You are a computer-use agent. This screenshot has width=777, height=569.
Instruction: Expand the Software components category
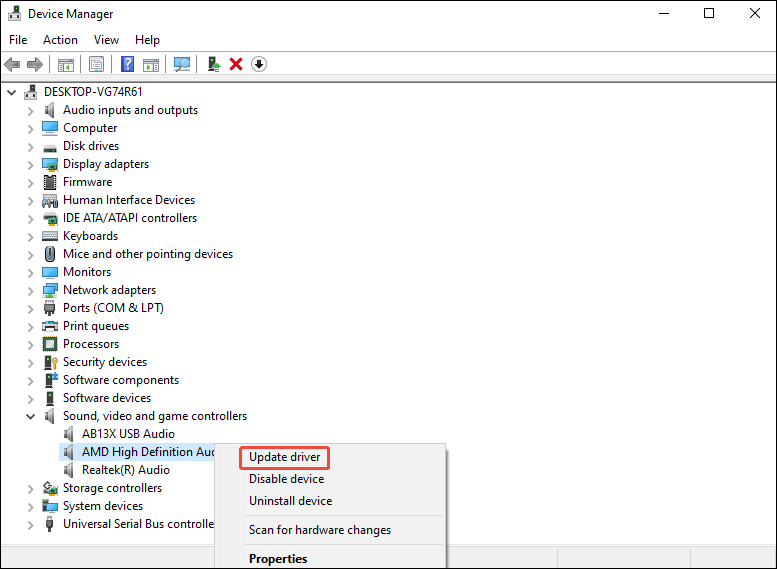31,381
